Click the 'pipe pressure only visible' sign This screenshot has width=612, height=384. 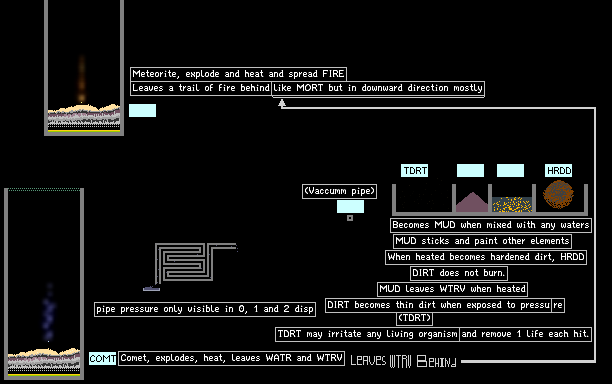205,309
